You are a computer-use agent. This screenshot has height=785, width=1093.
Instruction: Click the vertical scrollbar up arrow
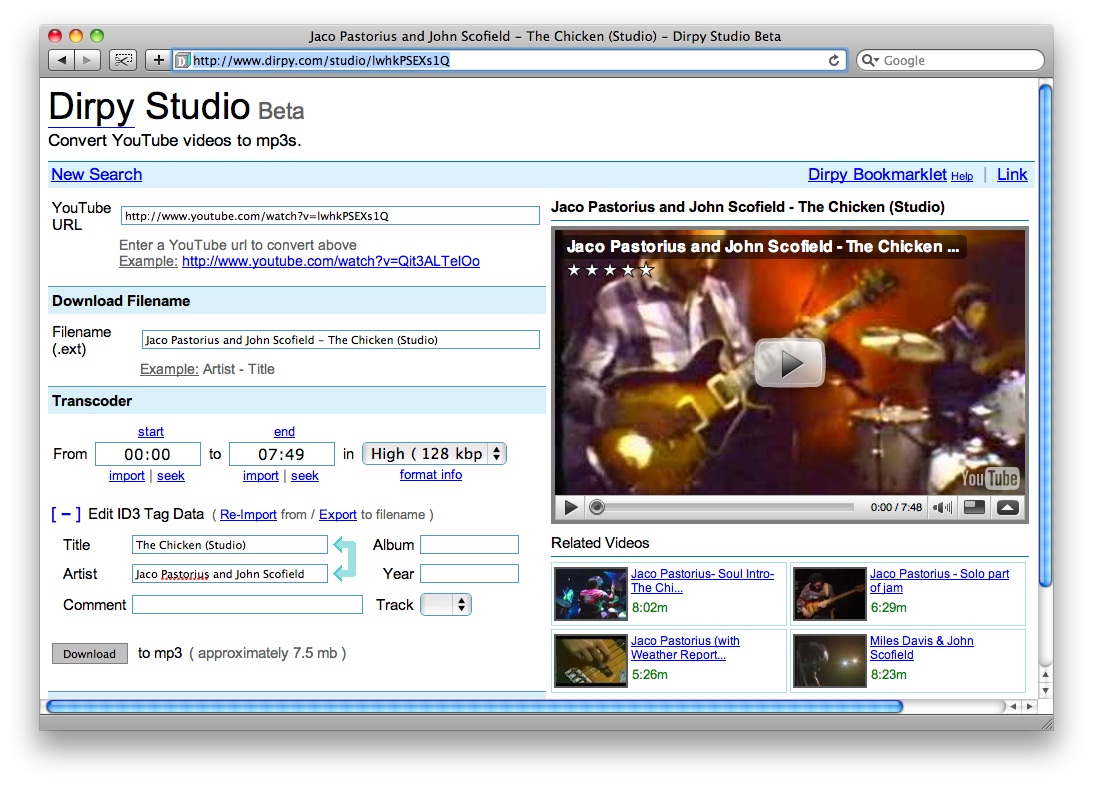(x=1045, y=674)
